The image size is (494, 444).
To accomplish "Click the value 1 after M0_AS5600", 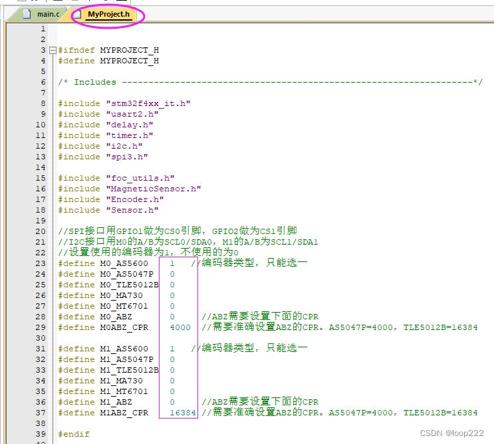I will point(172,263).
